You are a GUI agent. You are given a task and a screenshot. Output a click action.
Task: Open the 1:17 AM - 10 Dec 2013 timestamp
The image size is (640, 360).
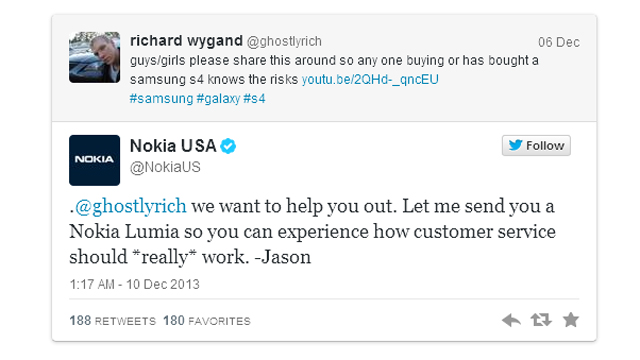click(135, 284)
